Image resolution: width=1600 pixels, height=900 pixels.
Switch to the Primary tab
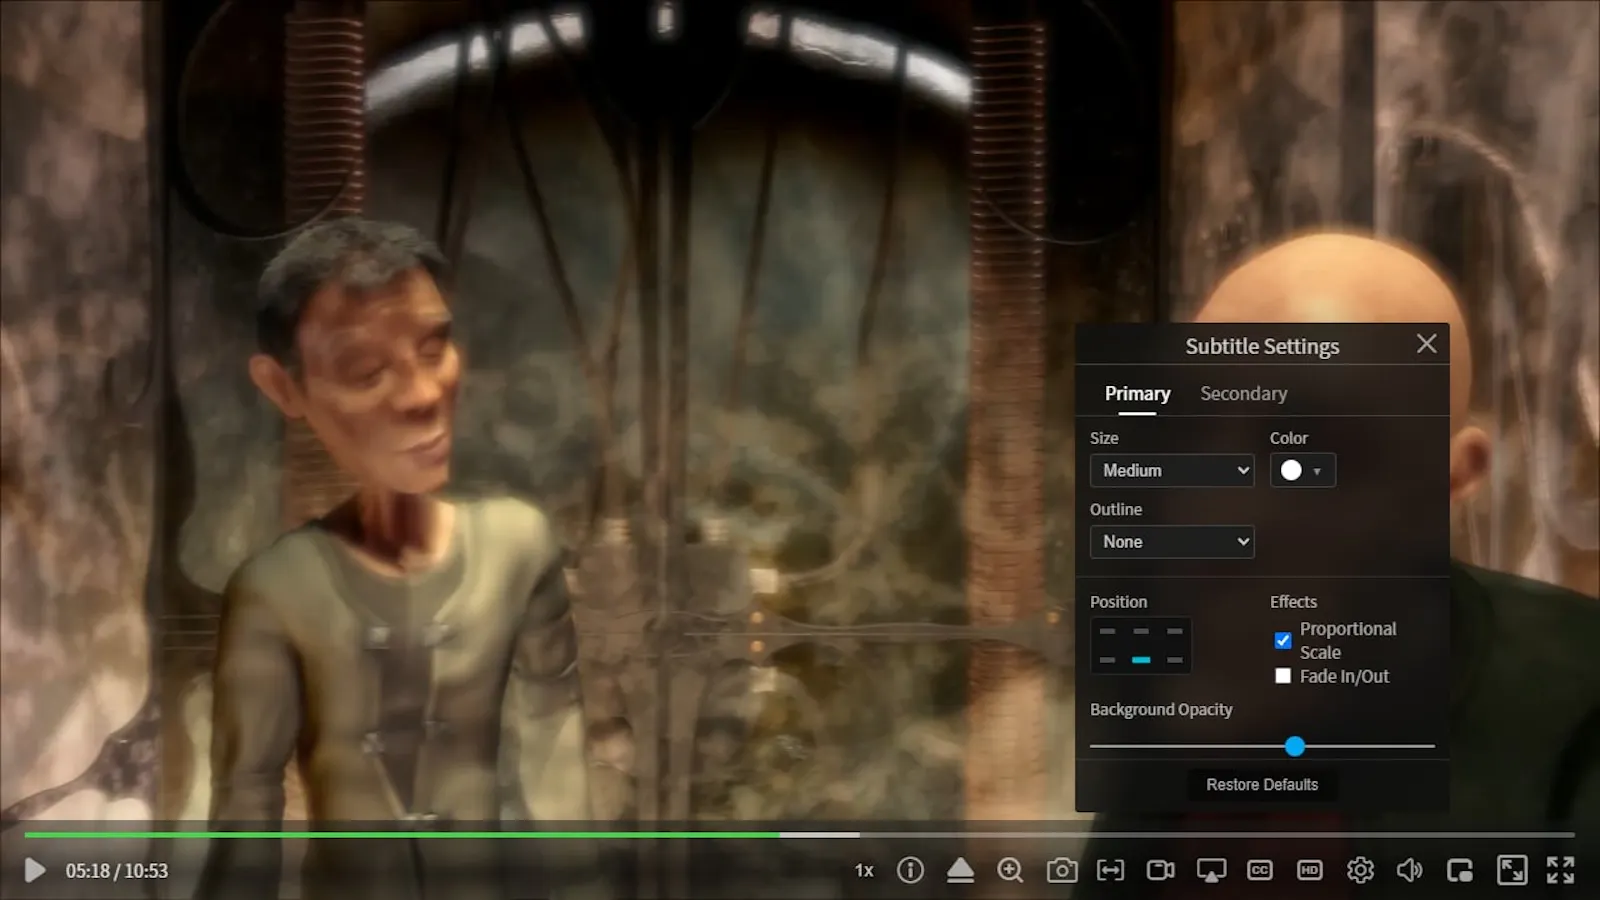coord(1137,394)
